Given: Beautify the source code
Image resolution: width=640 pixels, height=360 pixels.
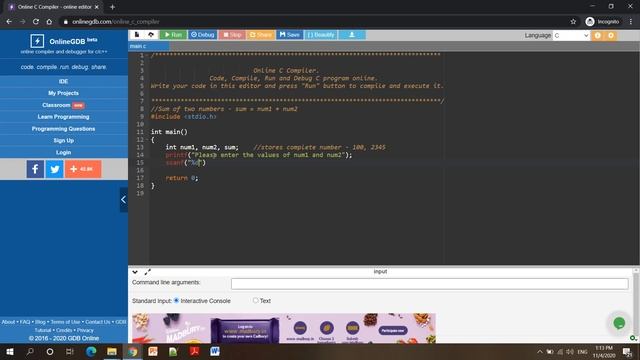Looking at the screenshot, I should [321, 35].
